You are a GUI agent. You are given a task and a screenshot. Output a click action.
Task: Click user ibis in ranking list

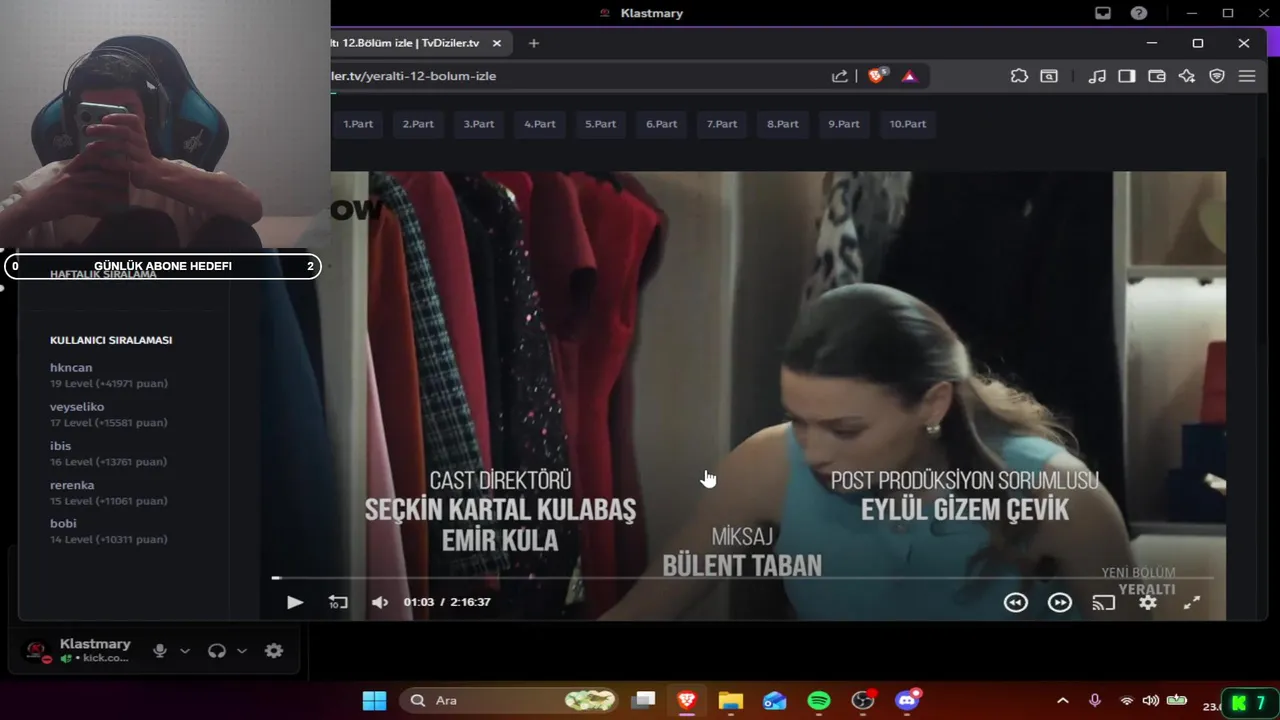point(61,446)
